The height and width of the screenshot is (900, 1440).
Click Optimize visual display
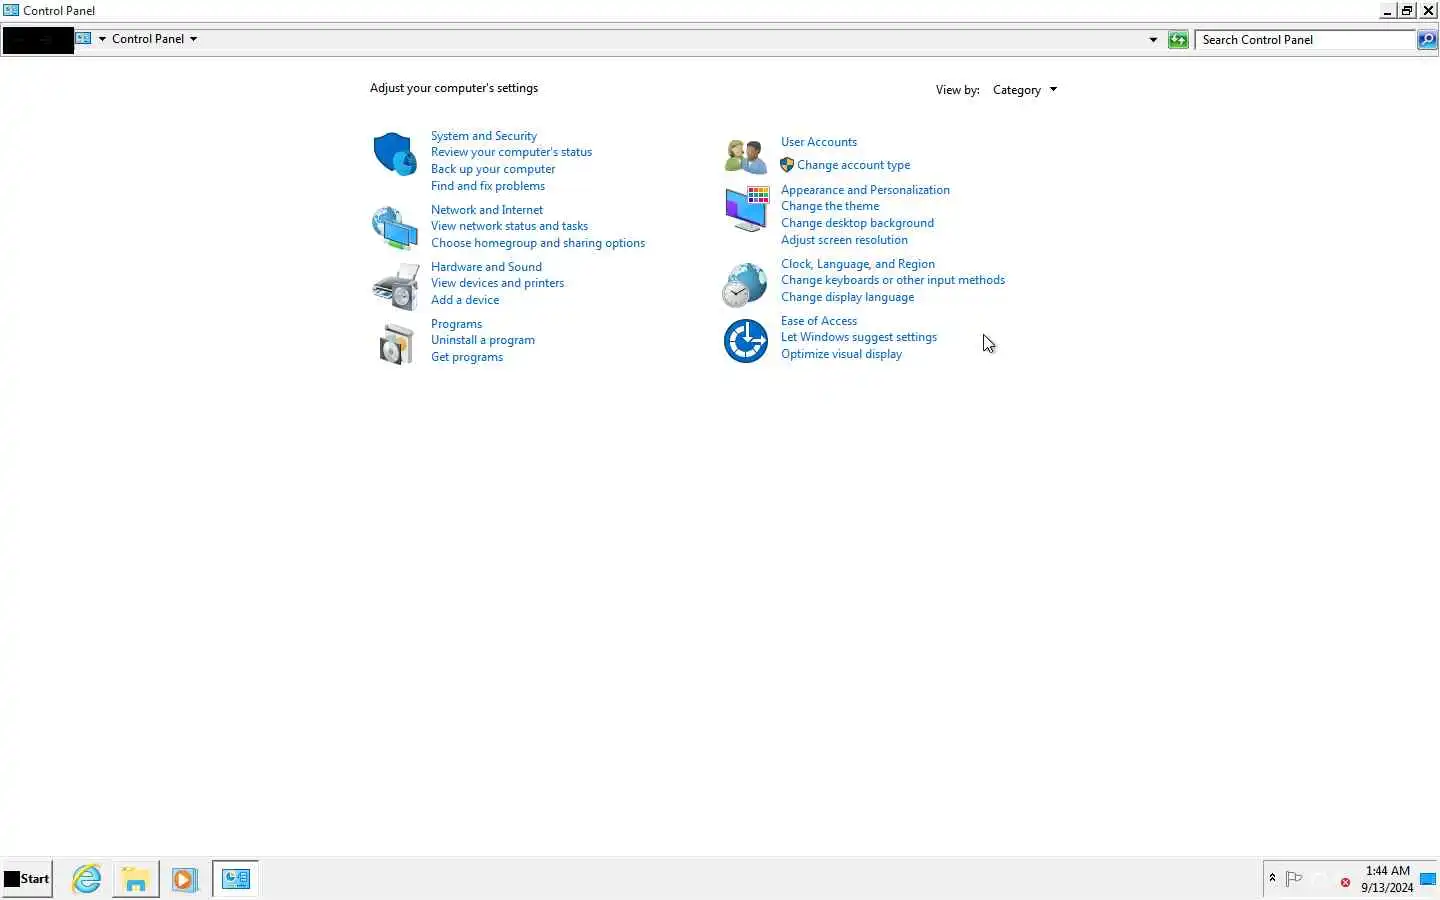pos(841,354)
